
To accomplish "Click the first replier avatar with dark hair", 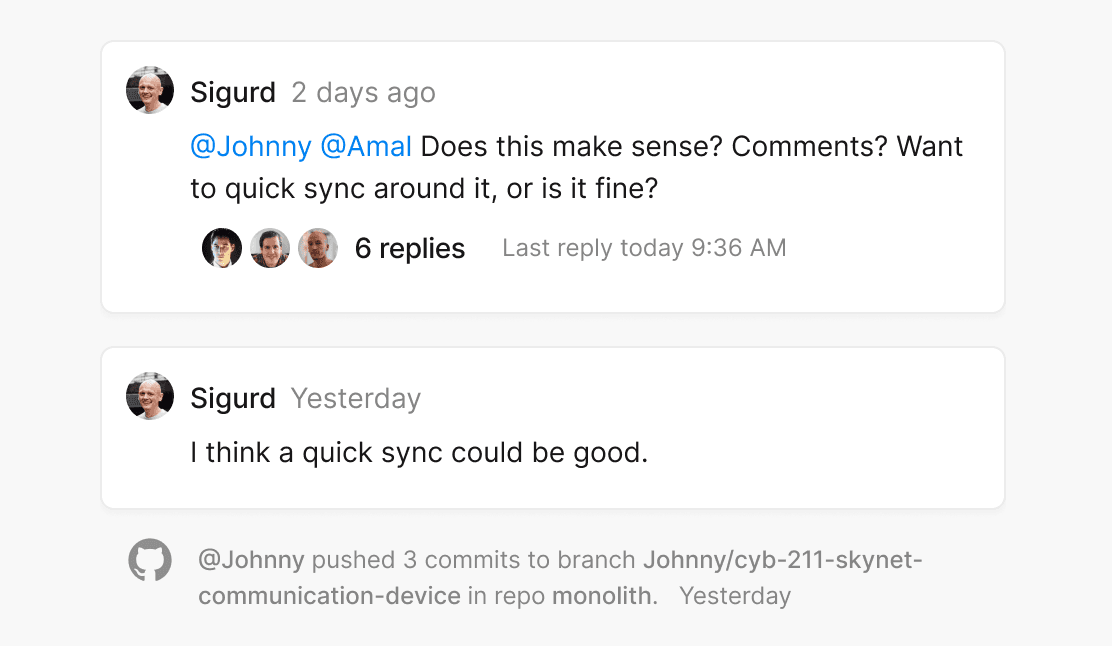I will point(222,248).
